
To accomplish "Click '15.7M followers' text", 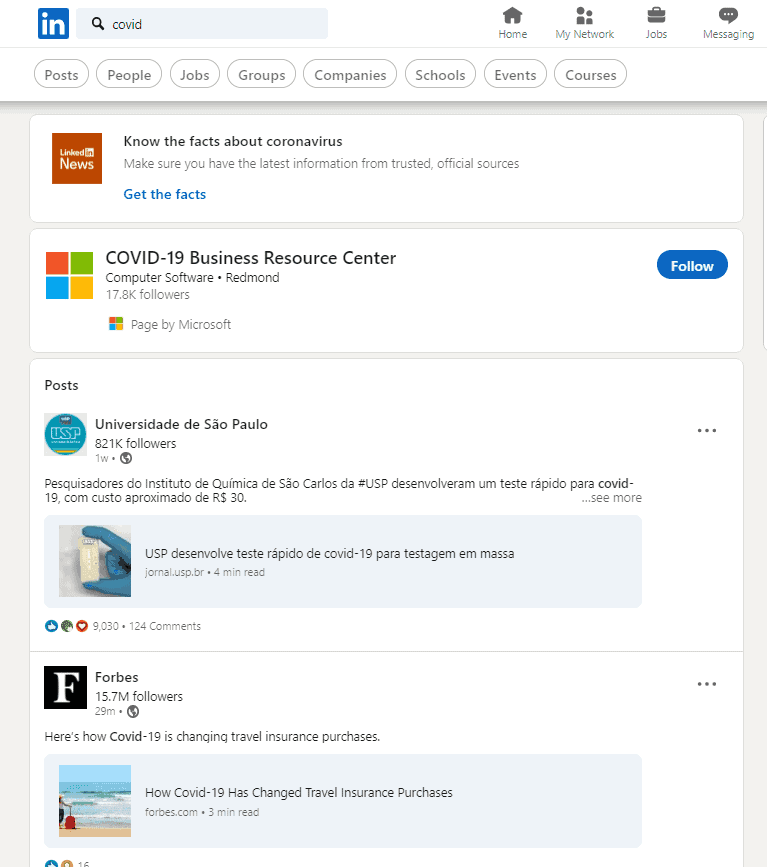I will [139, 696].
